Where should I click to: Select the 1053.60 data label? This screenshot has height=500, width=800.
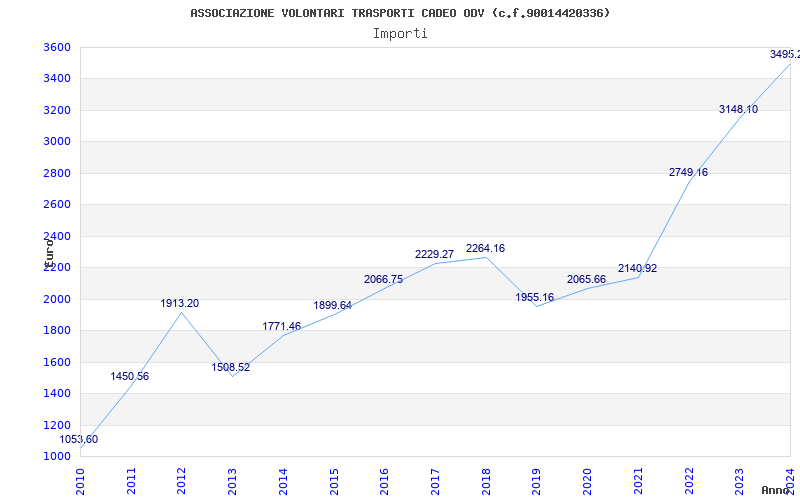point(79,439)
